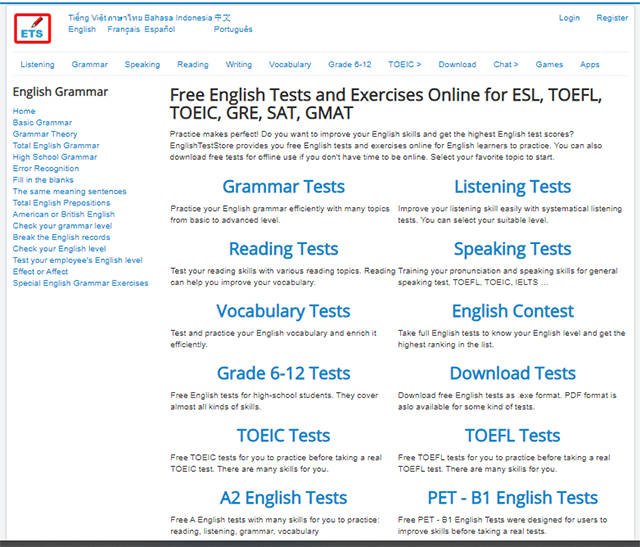Image resolution: width=640 pixels, height=547 pixels.
Task: Switch language to Bahasa Indonesia
Action: point(178,18)
